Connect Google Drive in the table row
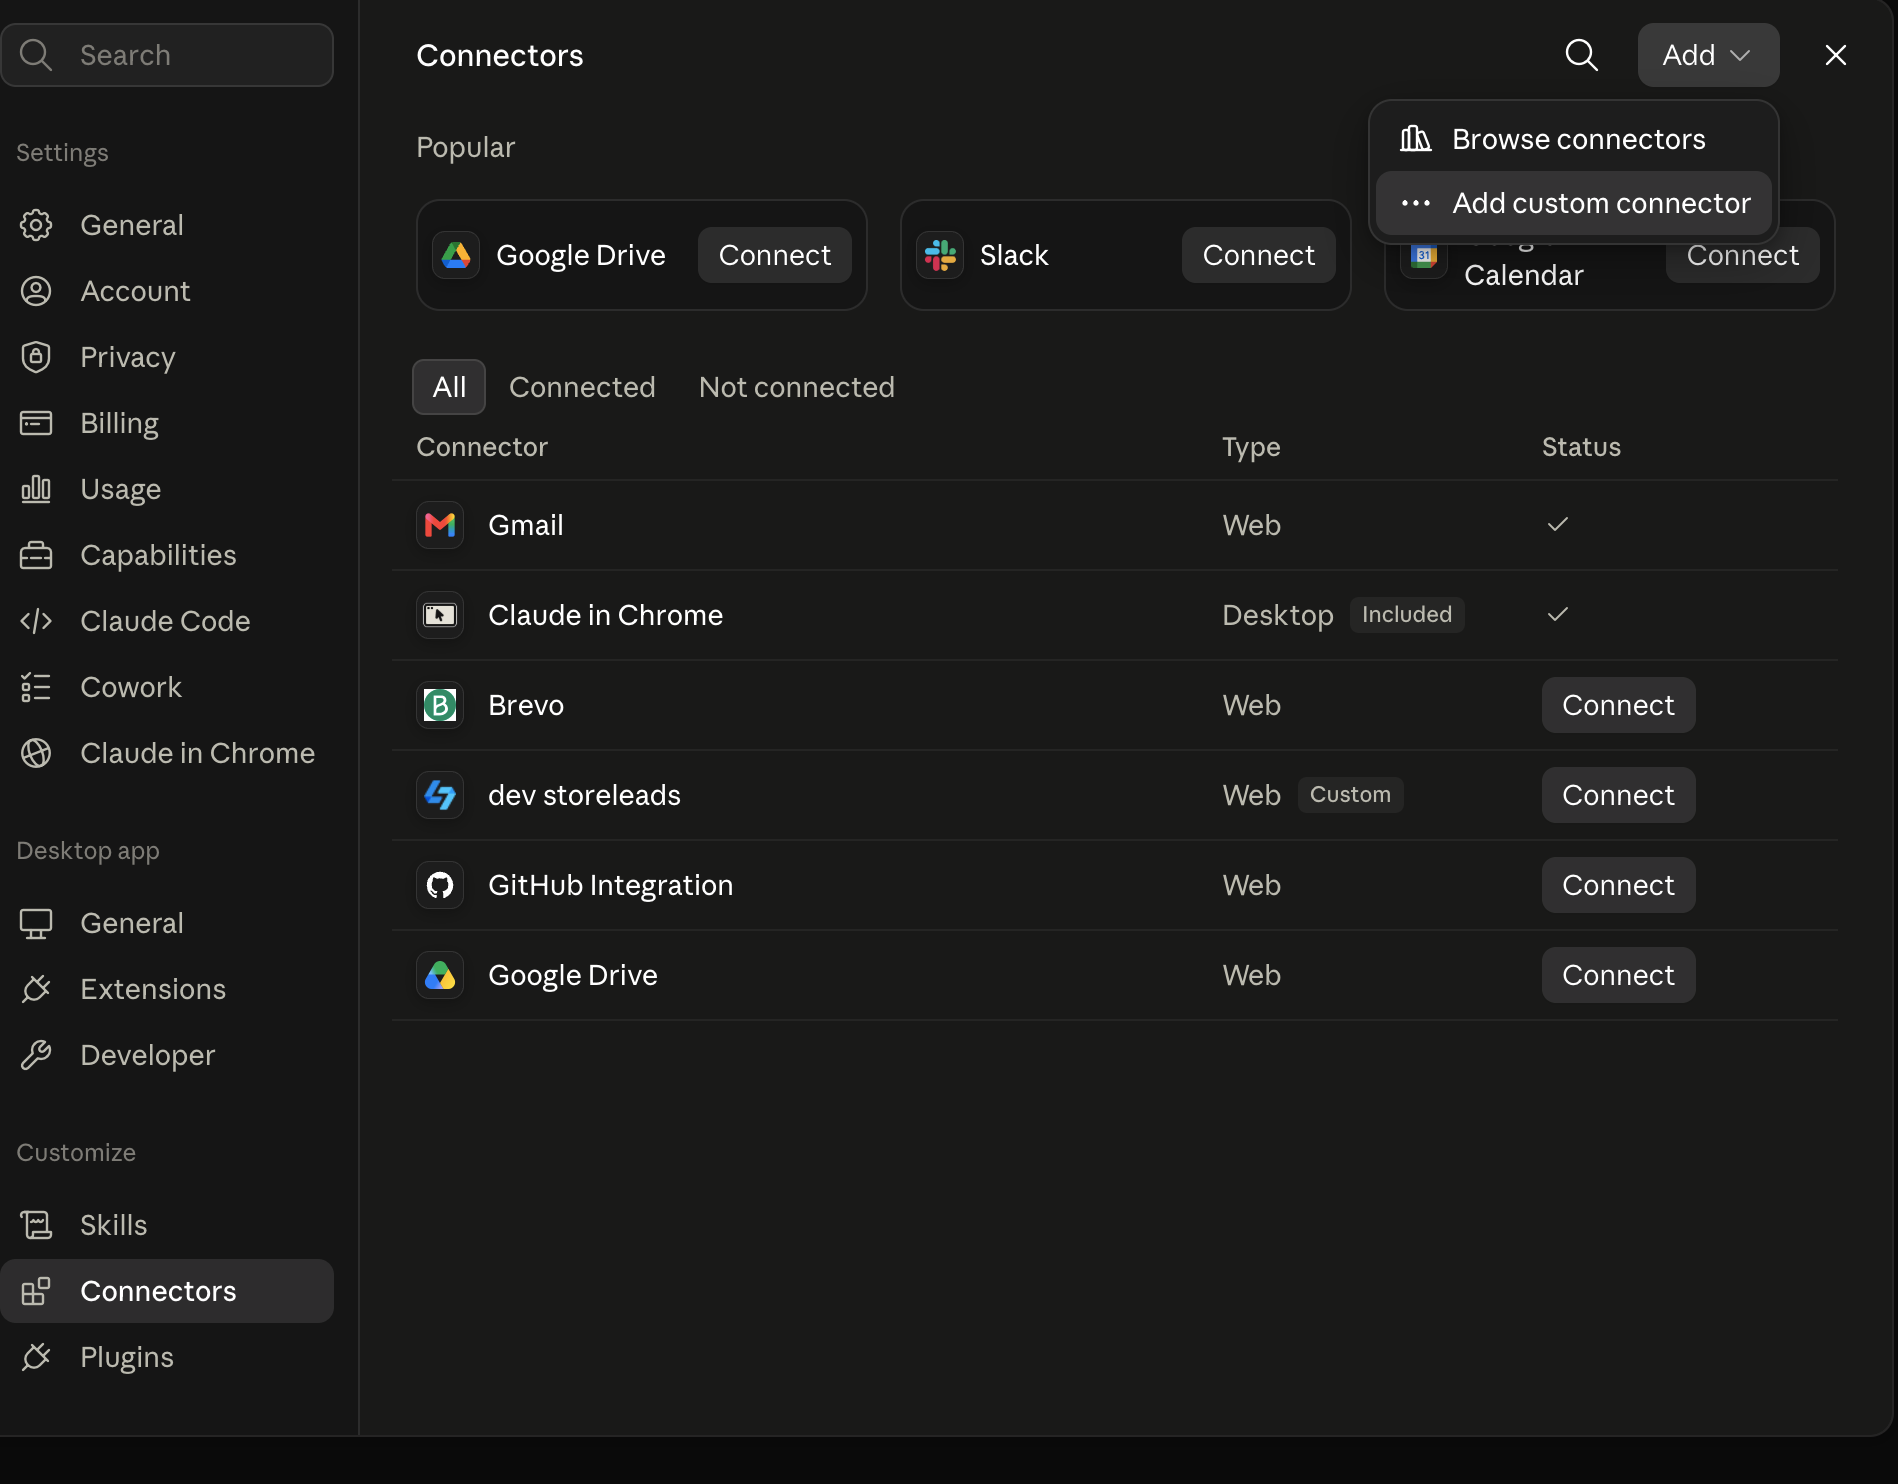This screenshot has width=1898, height=1484. (1618, 975)
